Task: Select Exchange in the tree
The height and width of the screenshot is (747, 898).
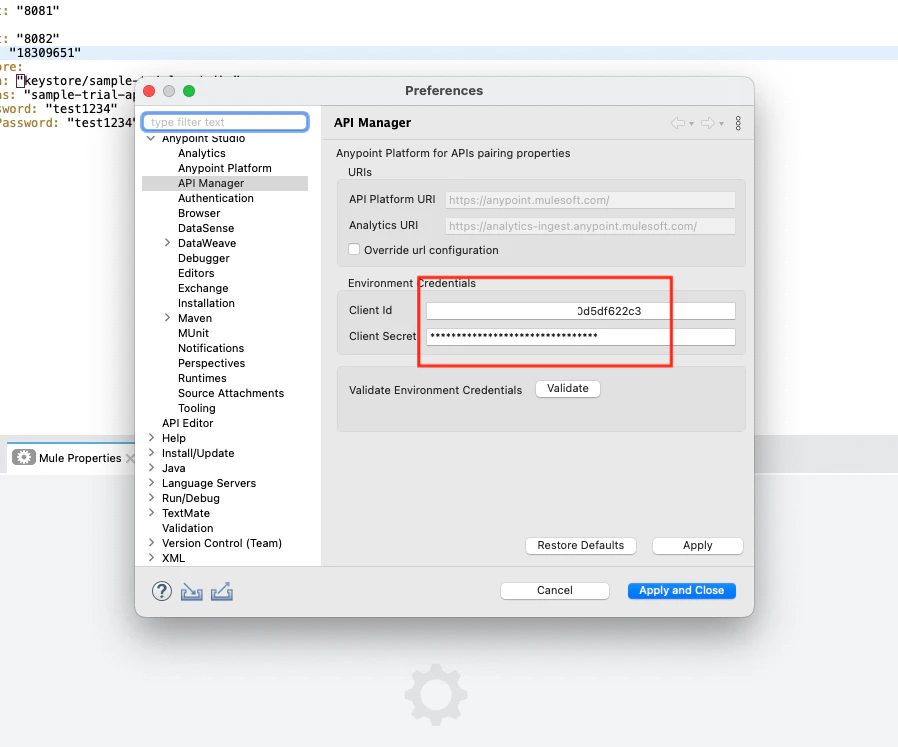Action: [203, 288]
